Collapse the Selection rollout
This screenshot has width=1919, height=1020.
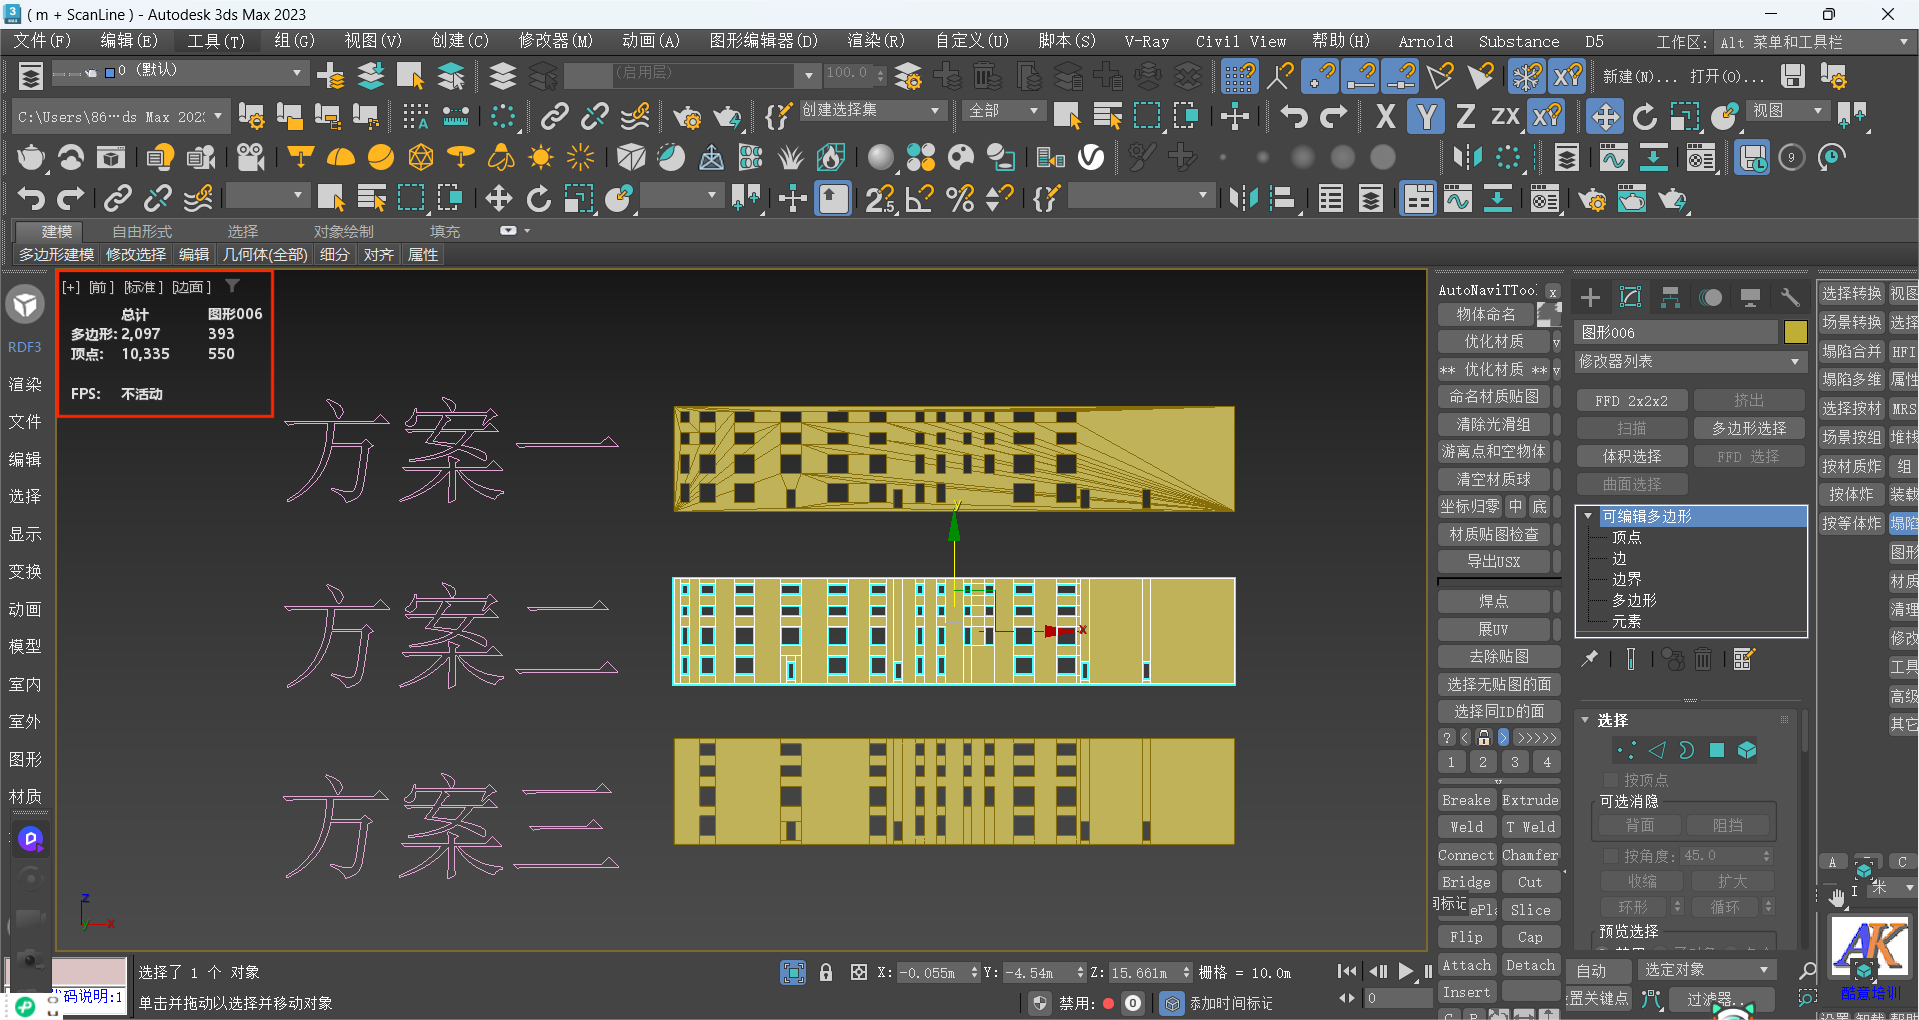point(1585,720)
